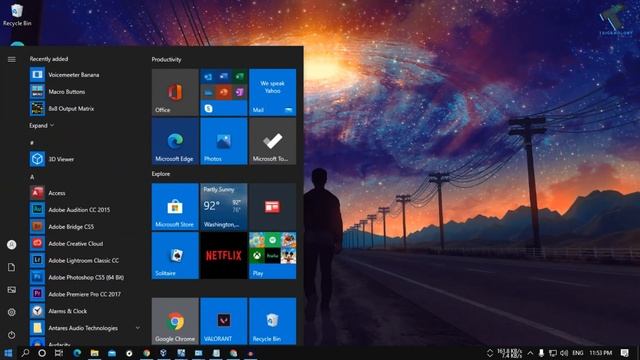Click the Windows Start button
Screen dimensions: 640x360
pos(8,353)
